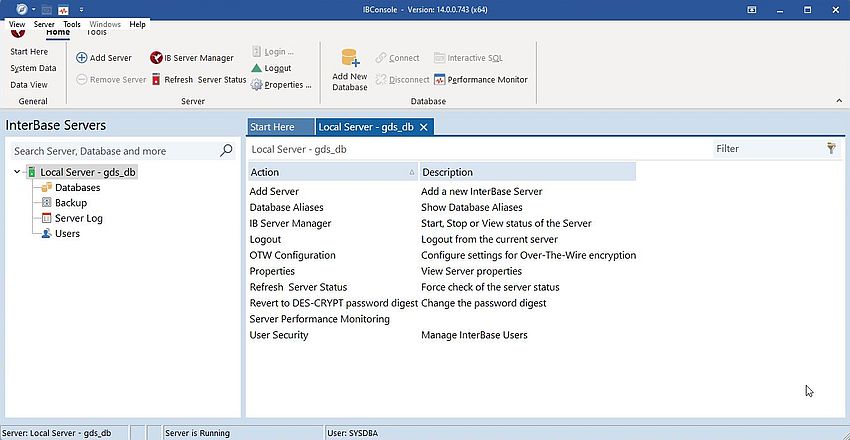This screenshot has width=850, height=440.
Task: Click the search magnifier icon
Action: (226, 151)
